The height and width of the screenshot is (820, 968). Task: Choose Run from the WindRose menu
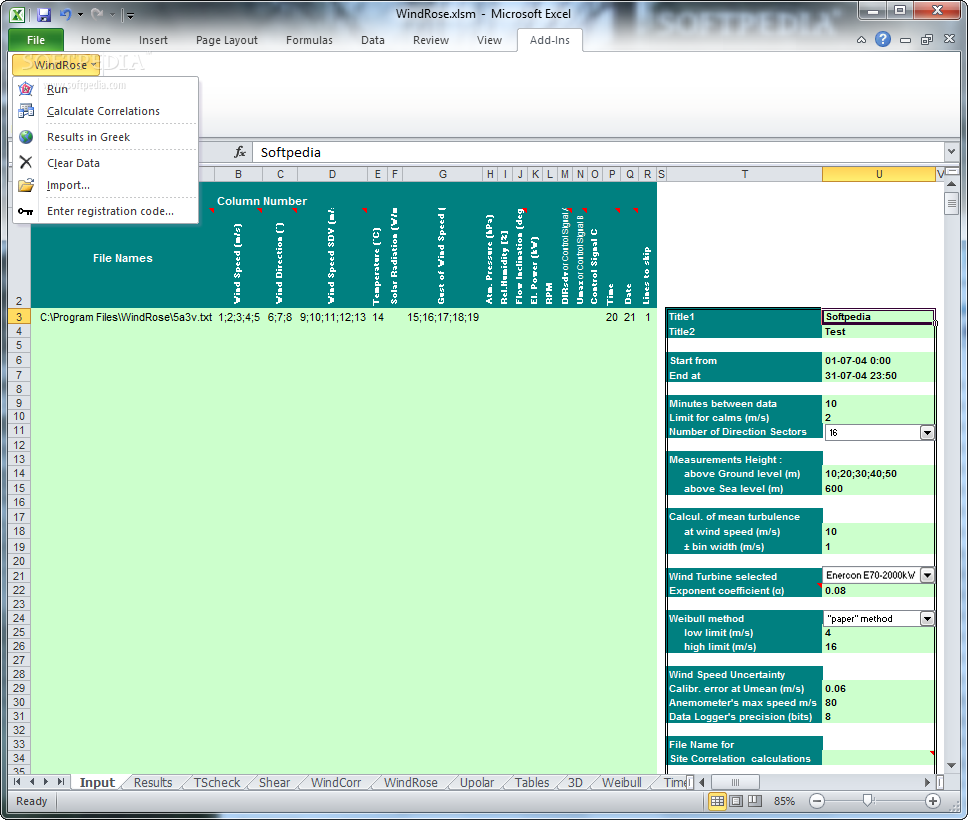(x=105, y=89)
